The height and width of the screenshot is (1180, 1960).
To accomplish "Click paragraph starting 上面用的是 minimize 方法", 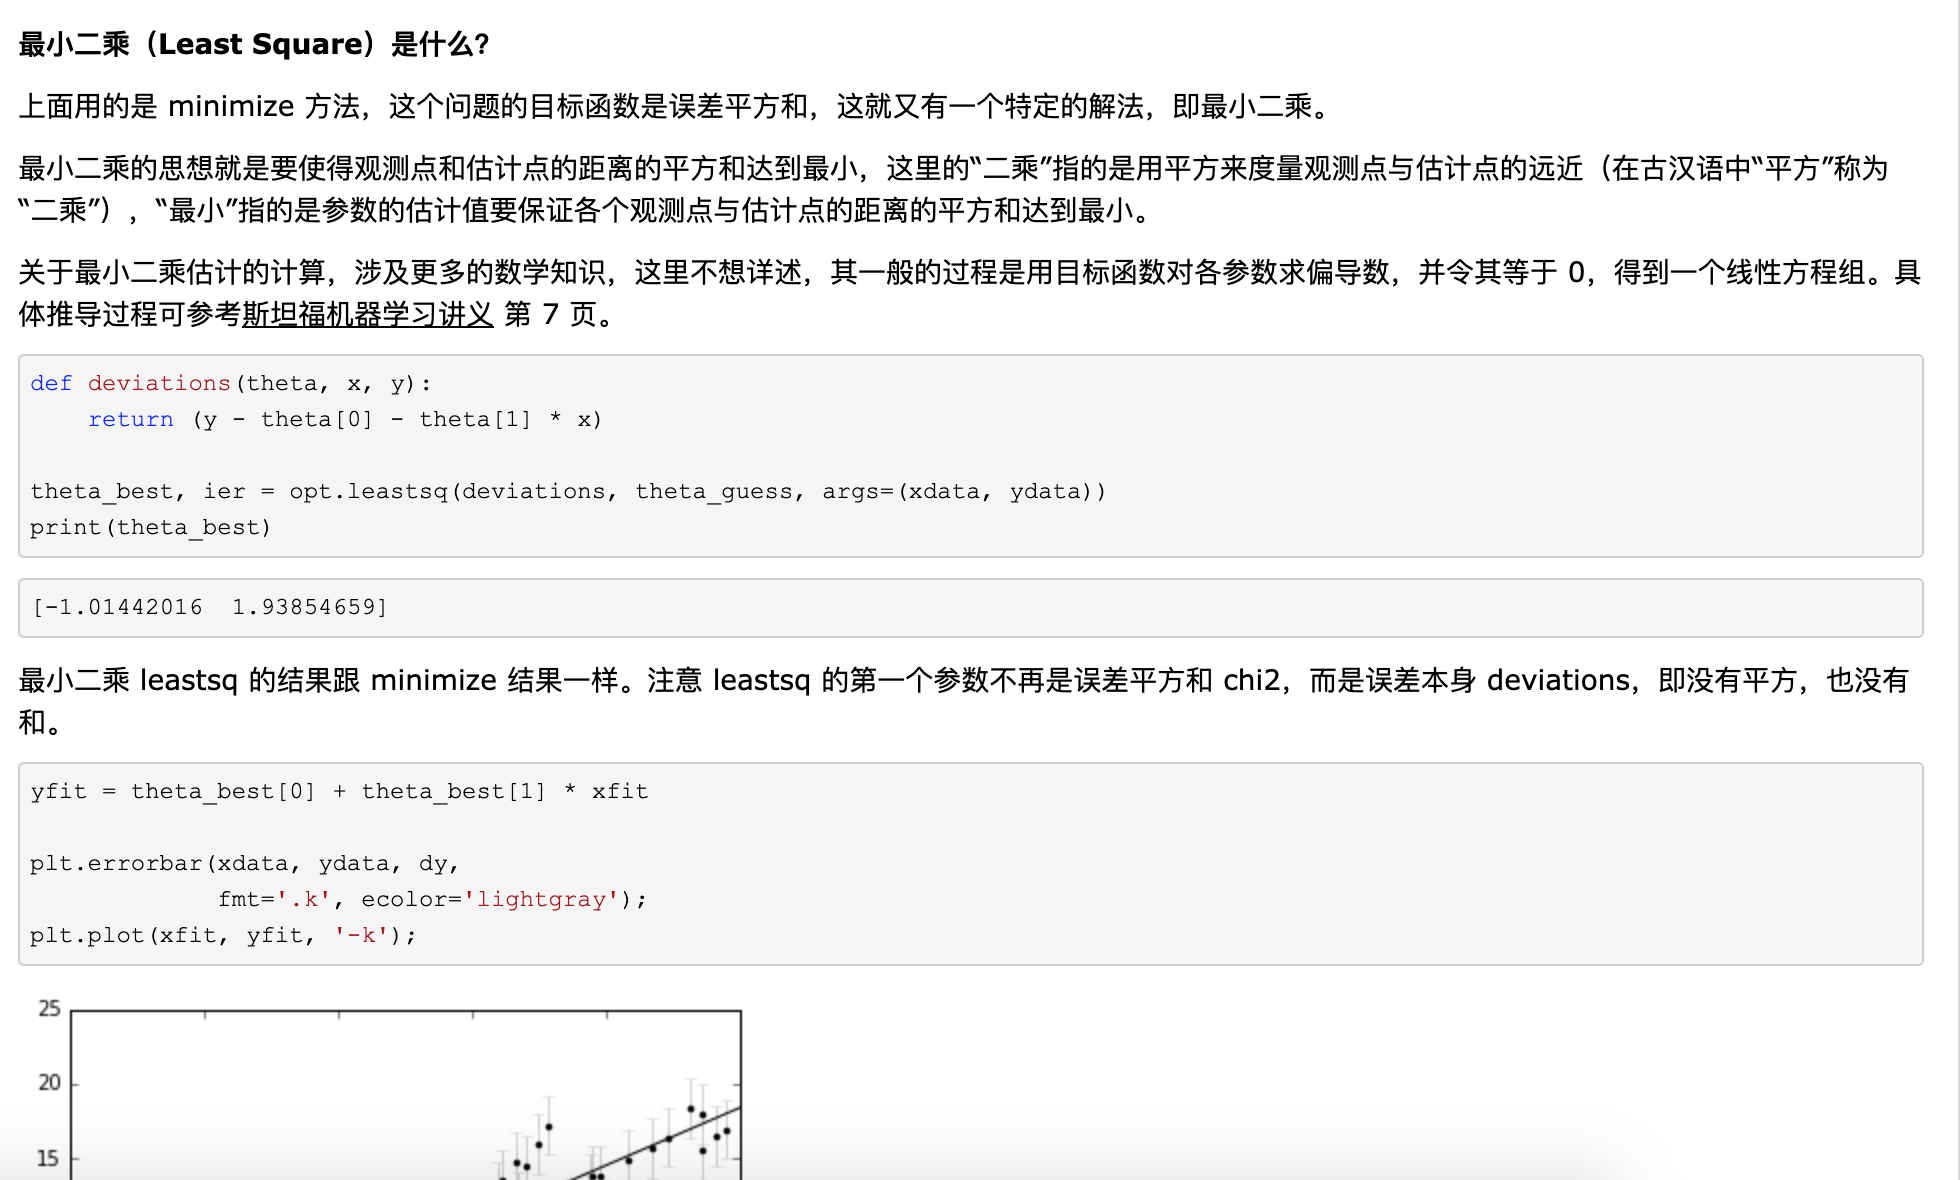I will point(675,106).
